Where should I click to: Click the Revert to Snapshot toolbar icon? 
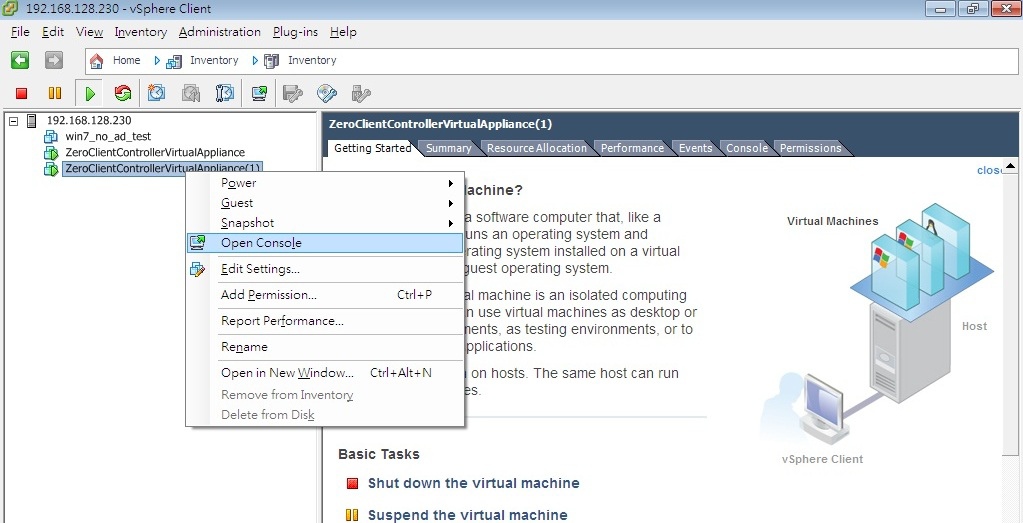(x=191, y=93)
